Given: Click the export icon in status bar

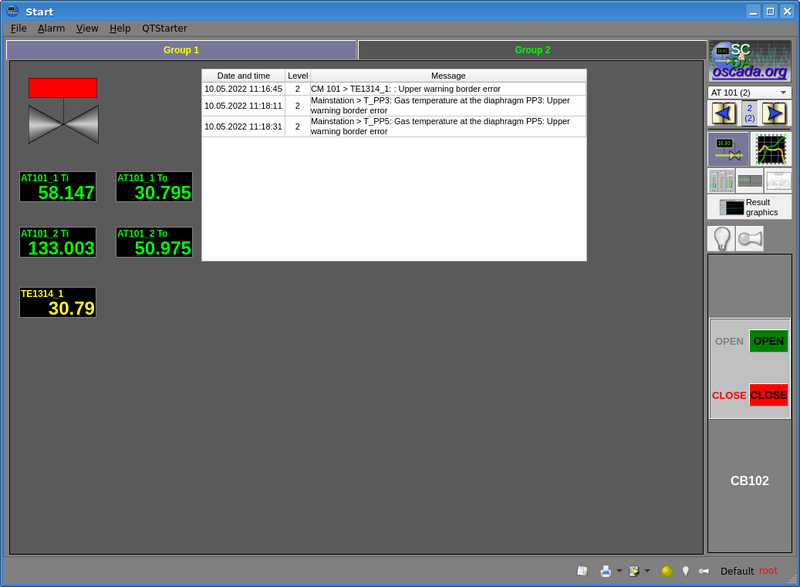Looking at the screenshot, I should click(634, 571).
